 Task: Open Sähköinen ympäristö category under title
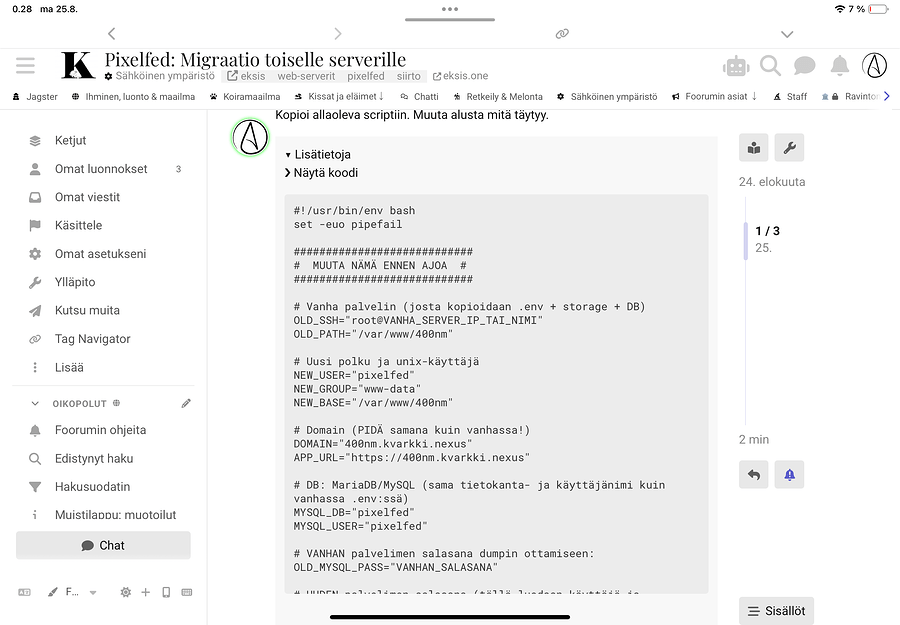160,76
